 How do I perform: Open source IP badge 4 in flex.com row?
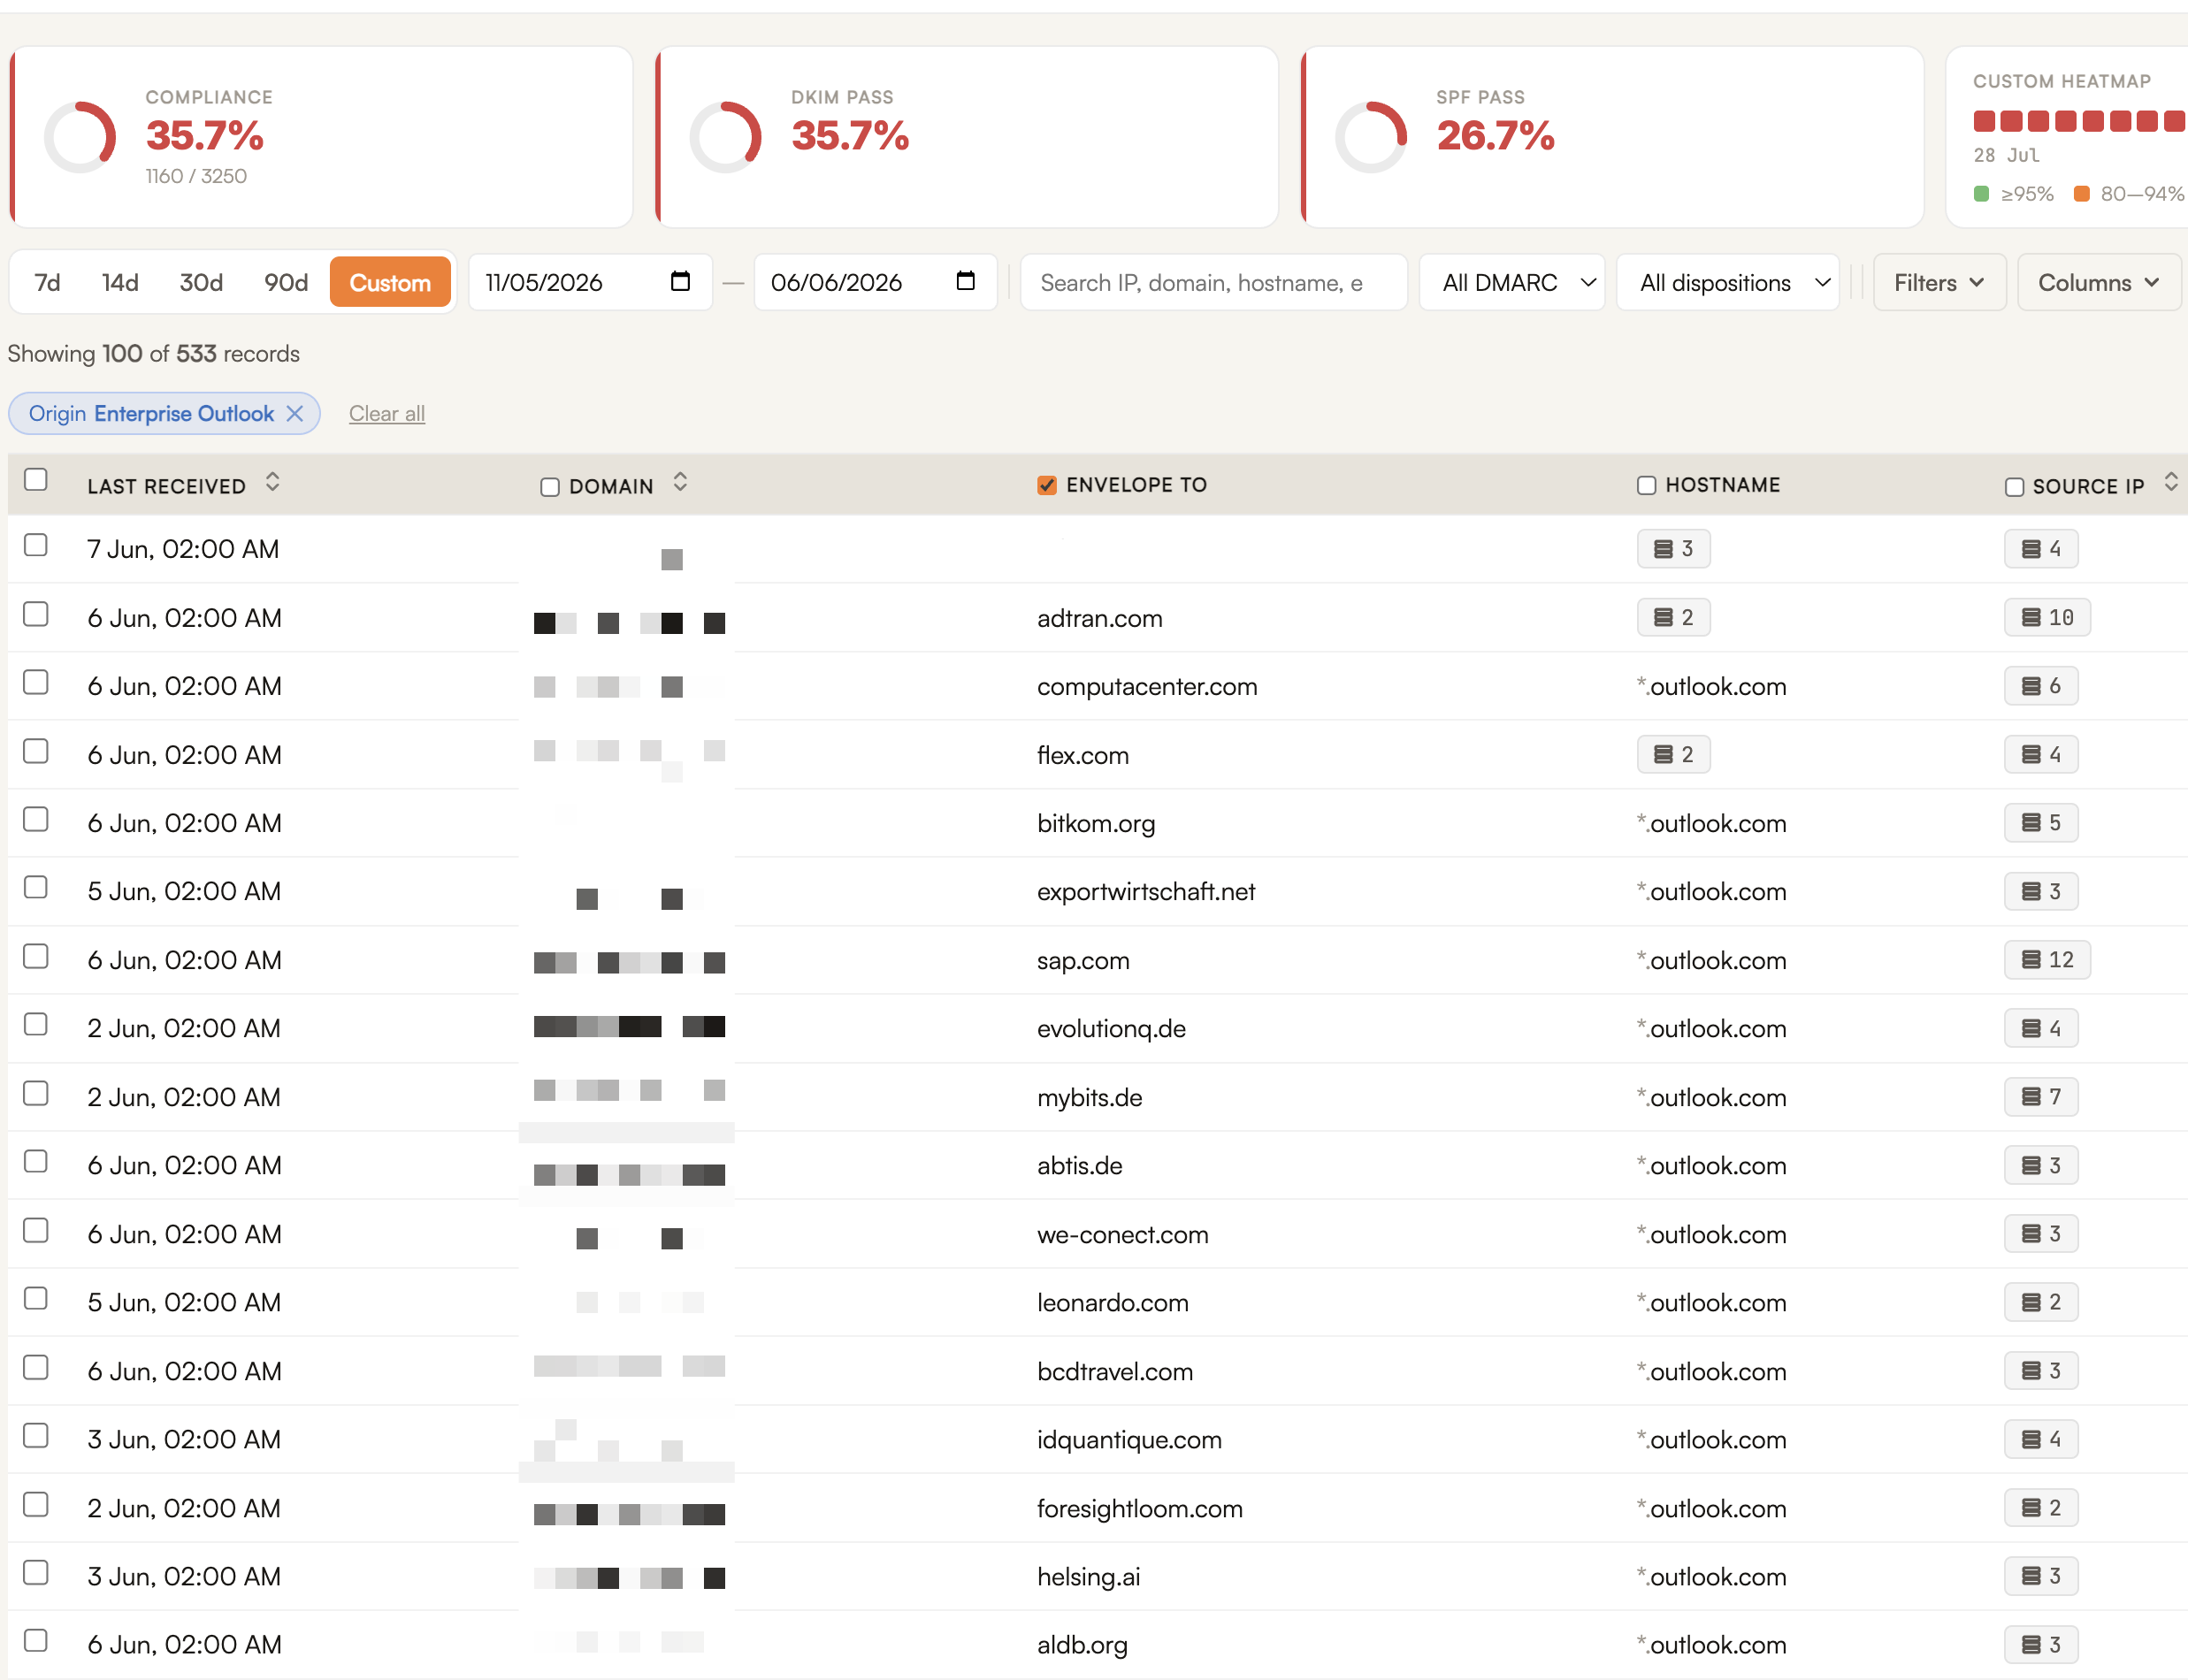click(x=2041, y=755)
